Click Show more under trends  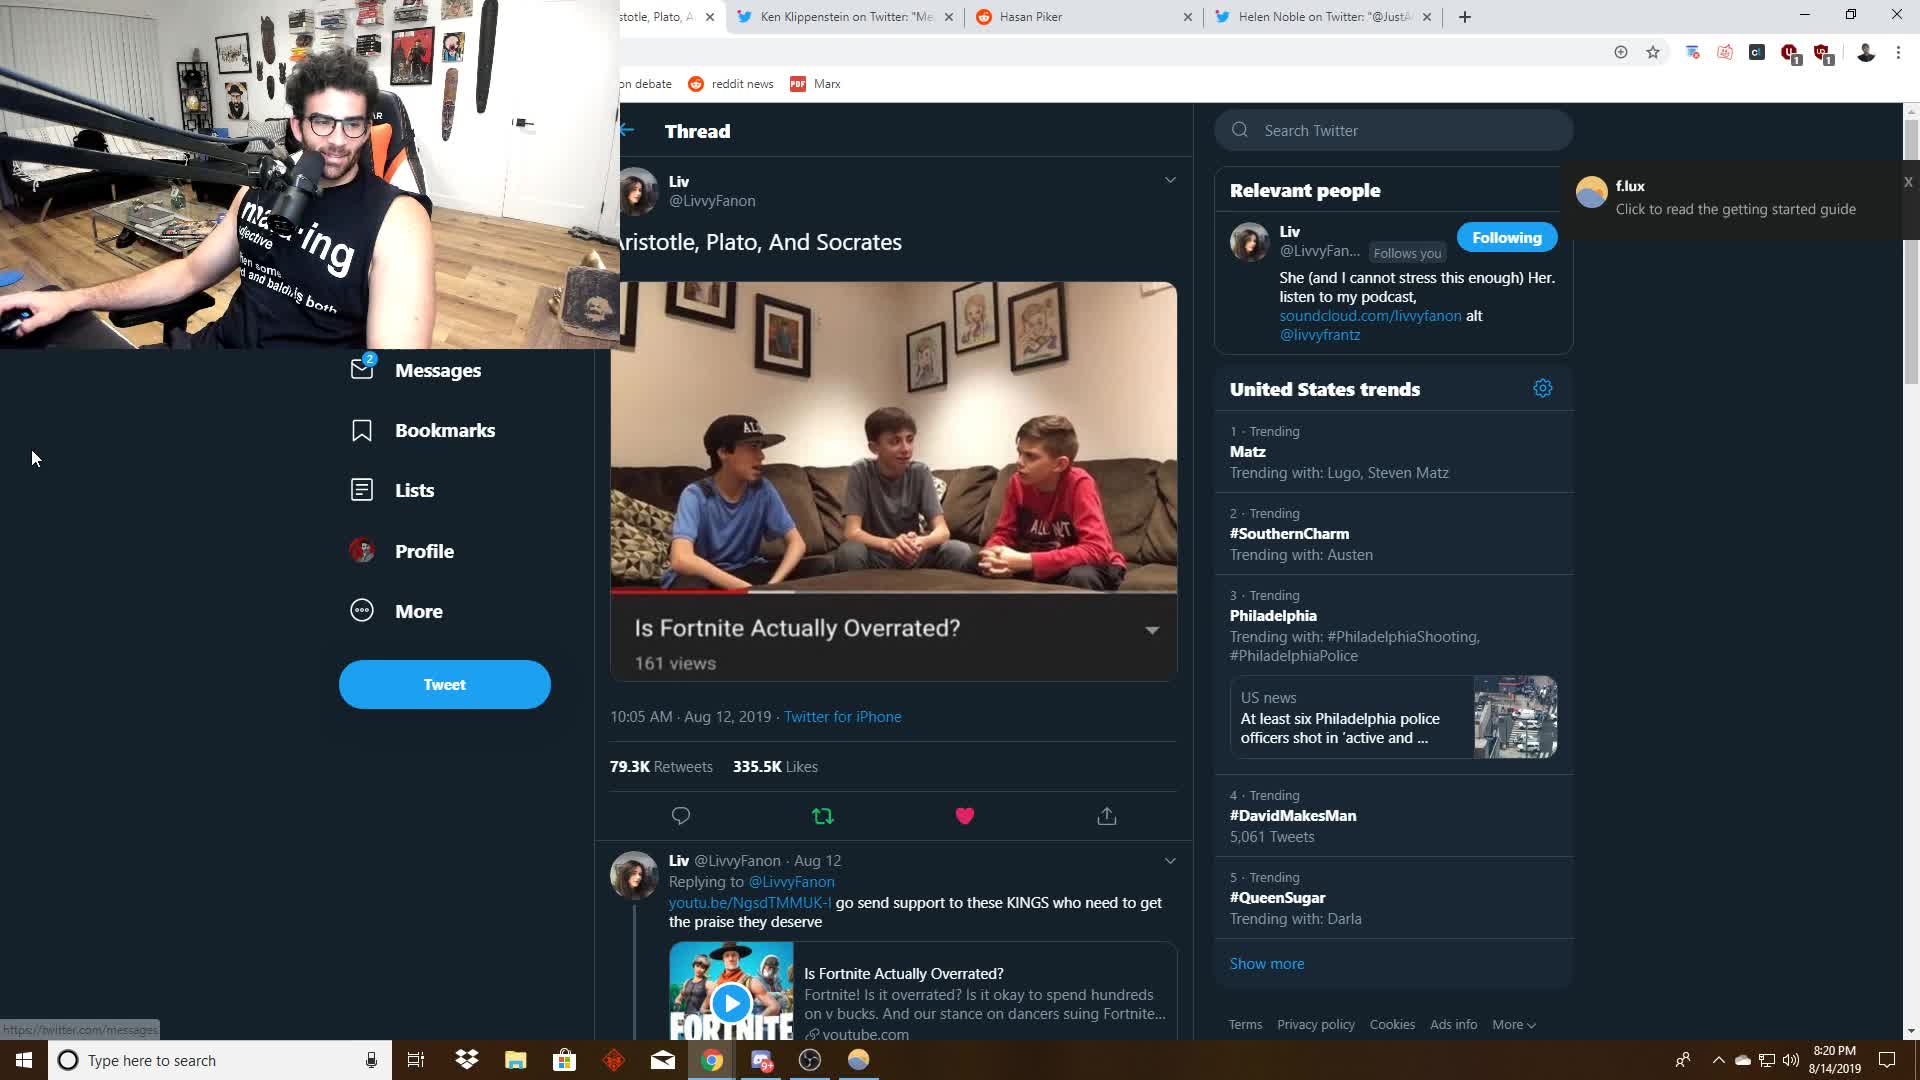(x=1266, y=964)
